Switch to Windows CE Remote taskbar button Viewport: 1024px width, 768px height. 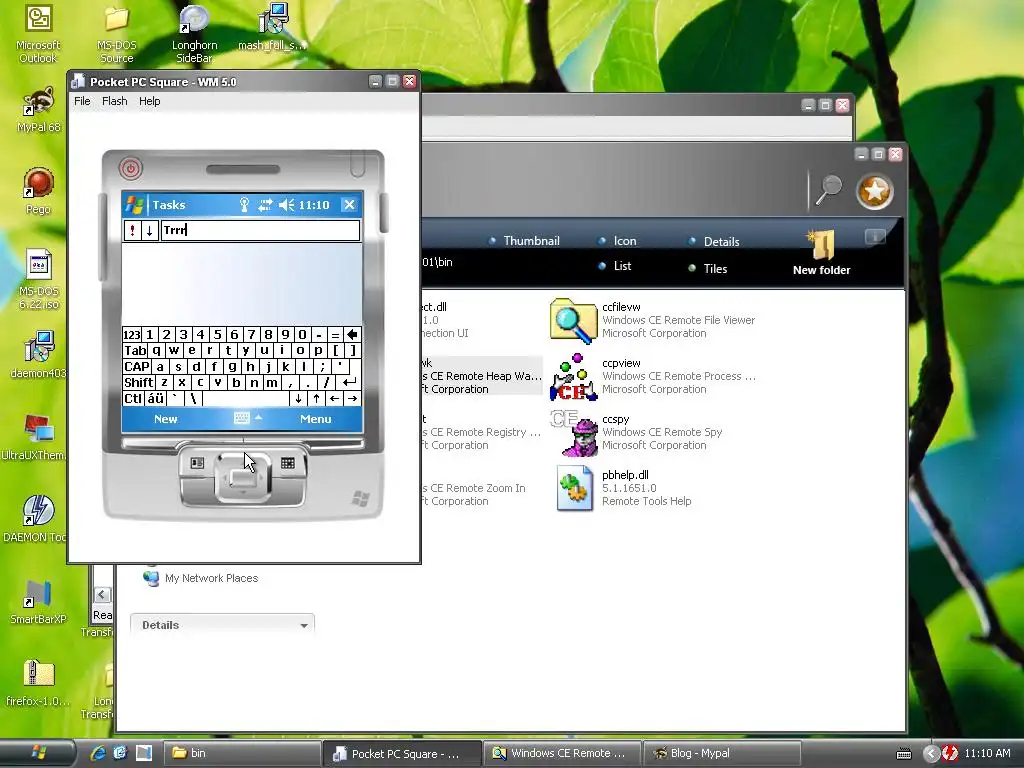562,753
